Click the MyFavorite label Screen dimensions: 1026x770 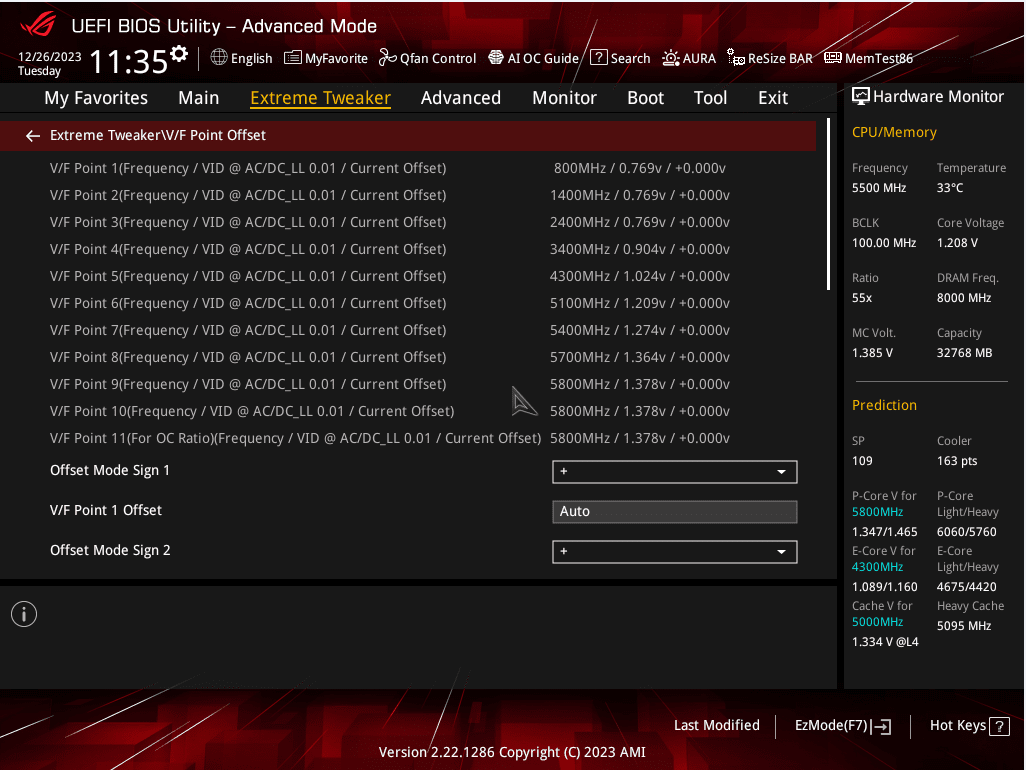pyautogui.click(x=336, y=59)
